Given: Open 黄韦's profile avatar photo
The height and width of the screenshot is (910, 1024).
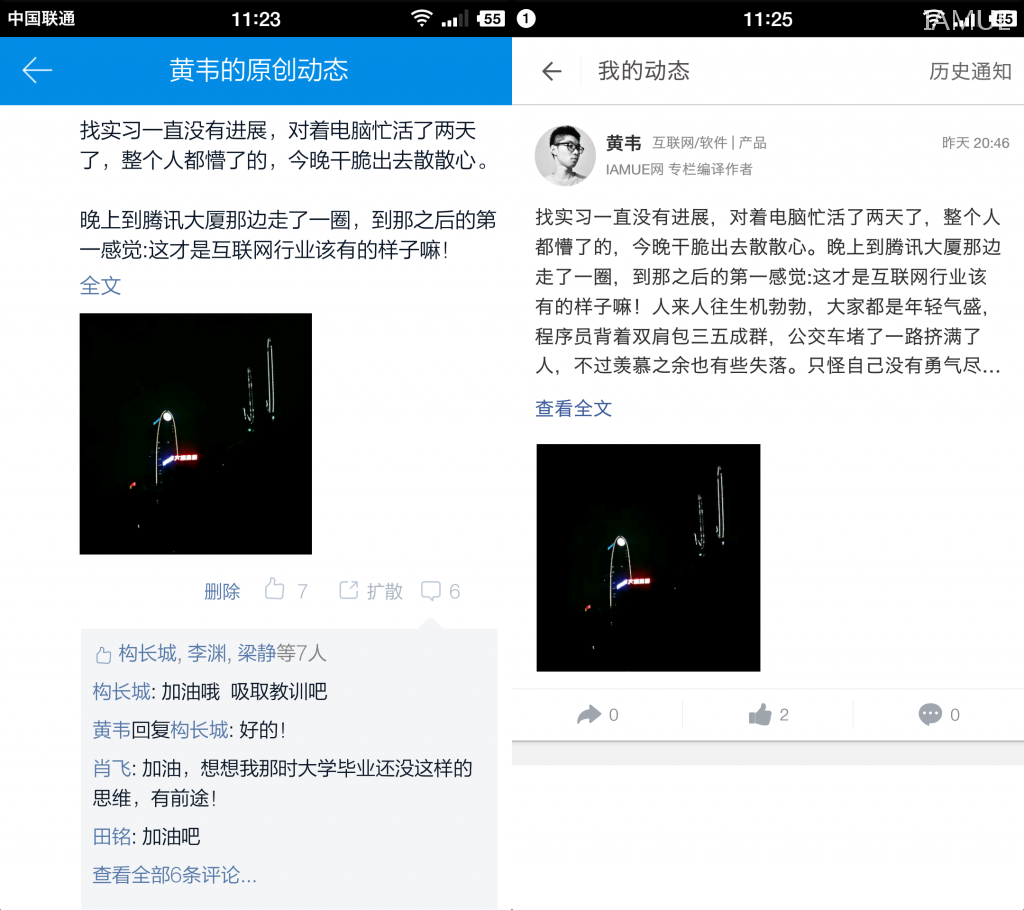Looking at the screenshot, I should pyautogui.click(x=565, y=155).
